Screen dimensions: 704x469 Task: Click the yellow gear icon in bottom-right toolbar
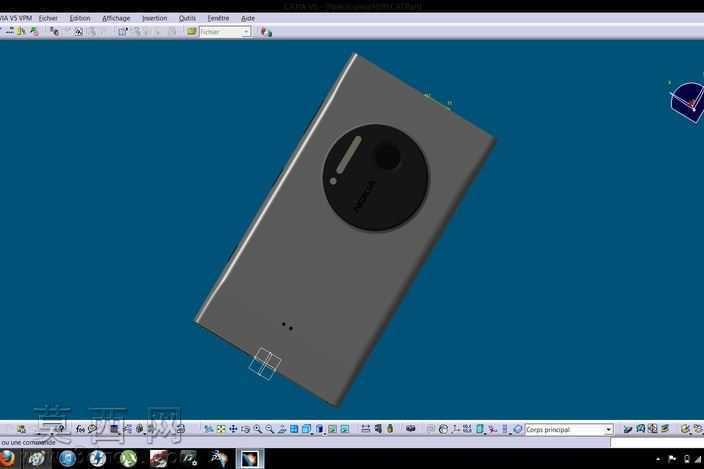[x=685, y=430]
